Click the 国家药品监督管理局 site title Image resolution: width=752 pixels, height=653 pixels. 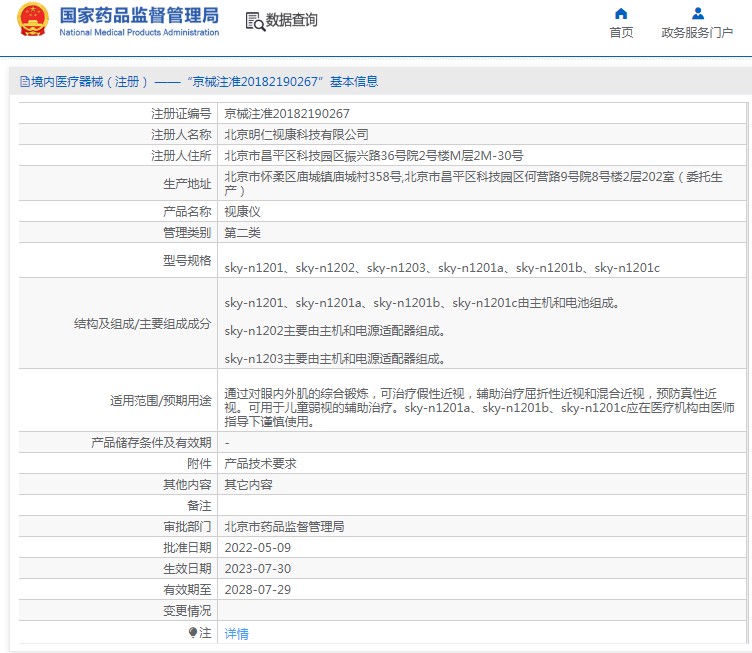coord(138,15)
